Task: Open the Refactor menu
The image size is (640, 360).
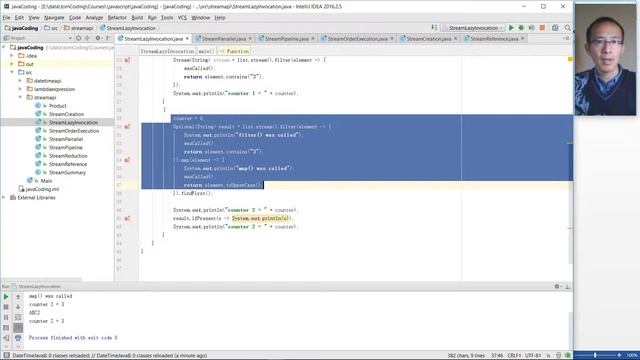Action: tap(117, 18)
